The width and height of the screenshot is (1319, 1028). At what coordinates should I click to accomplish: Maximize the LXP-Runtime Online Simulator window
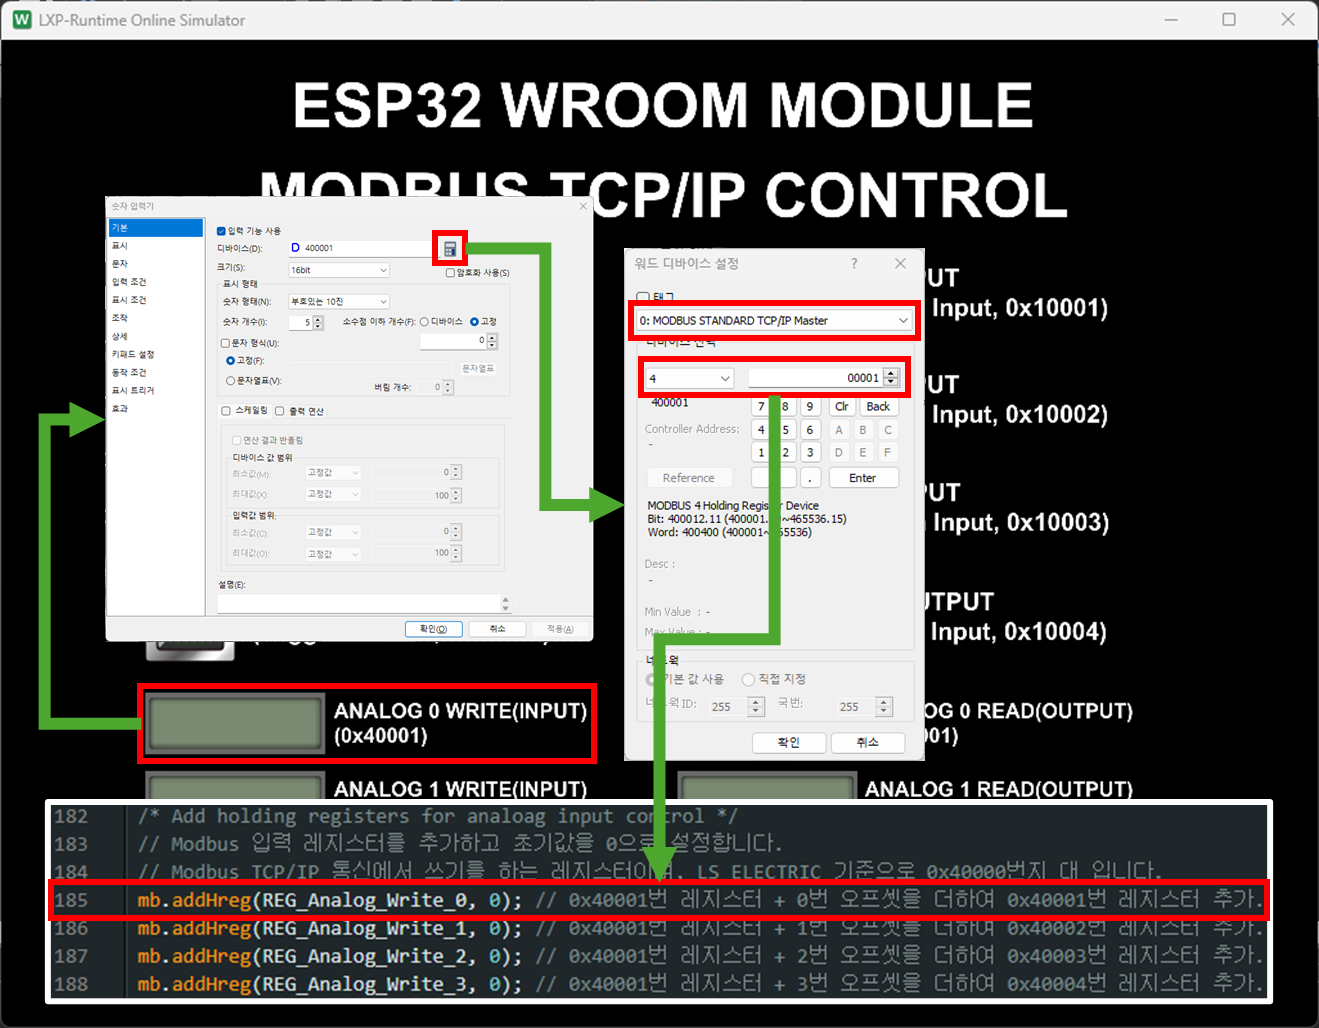(1229, 19)
